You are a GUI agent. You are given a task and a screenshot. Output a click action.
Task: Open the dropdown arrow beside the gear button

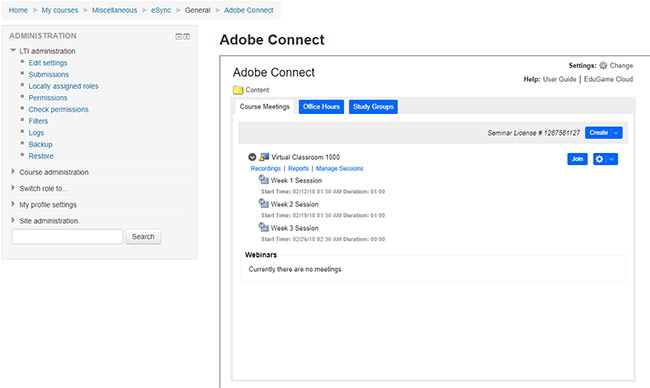612,159
